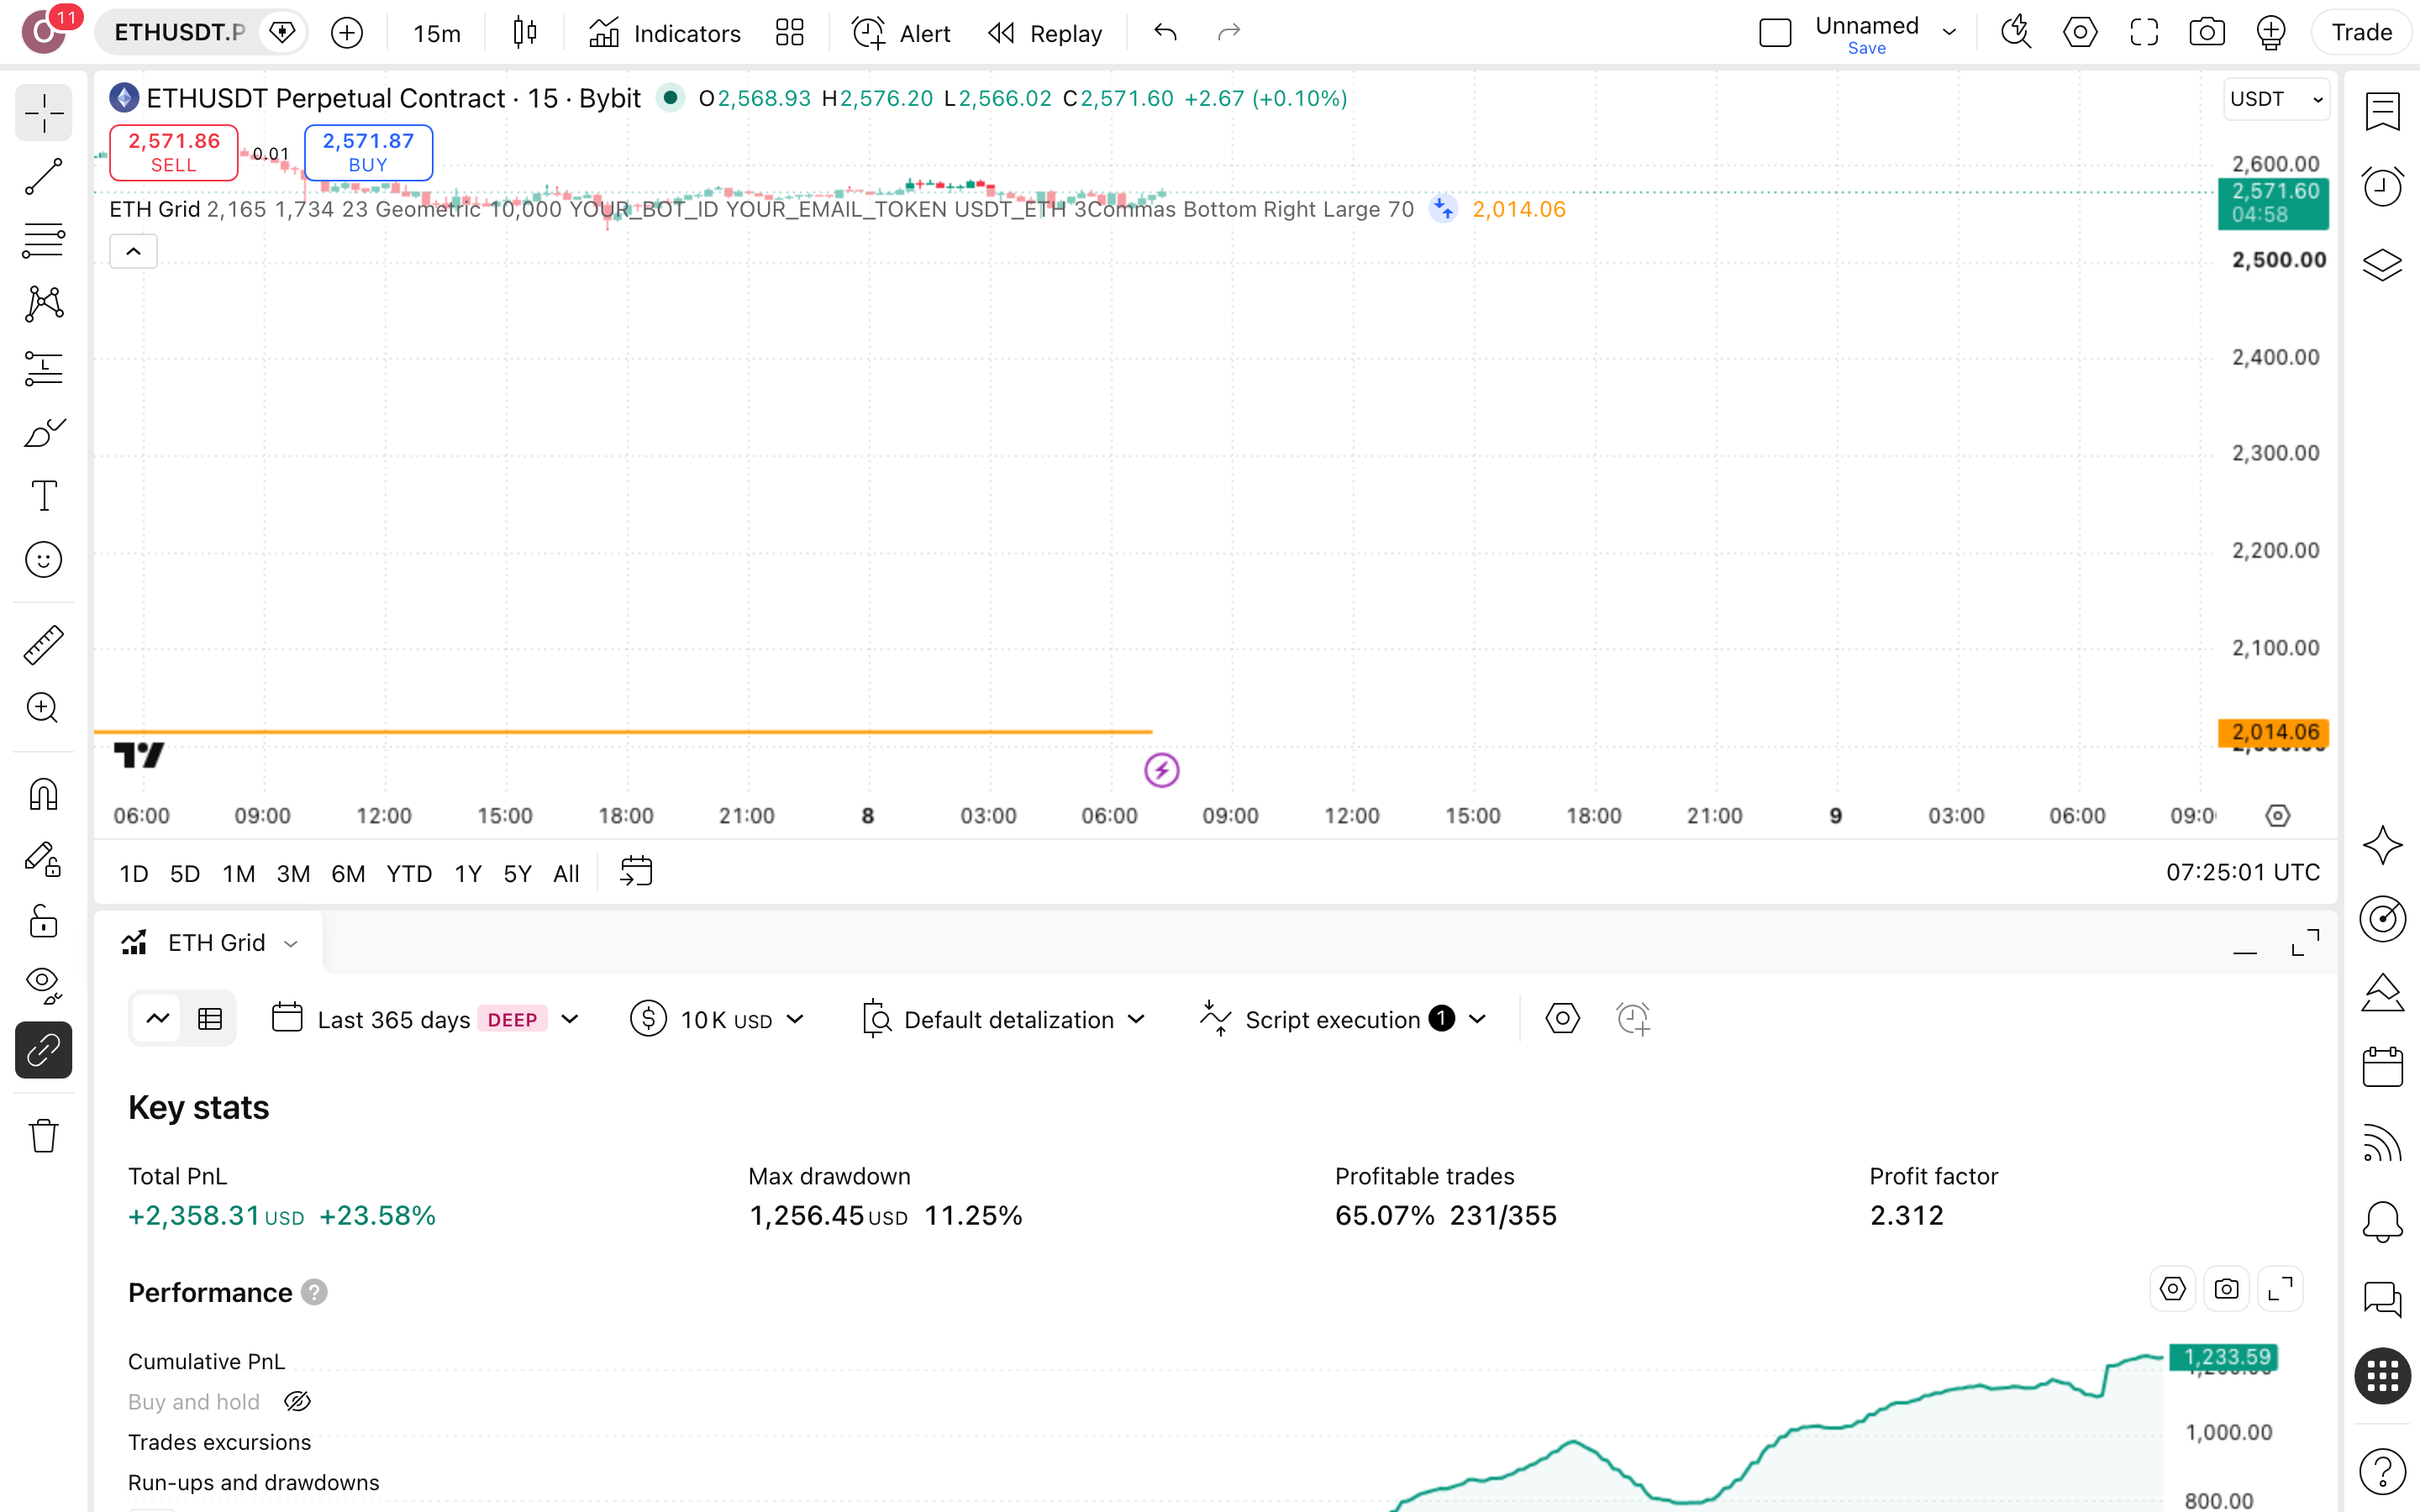Start bar Replay mode
The image size is (2420, 1512).
coord(1045,33)
